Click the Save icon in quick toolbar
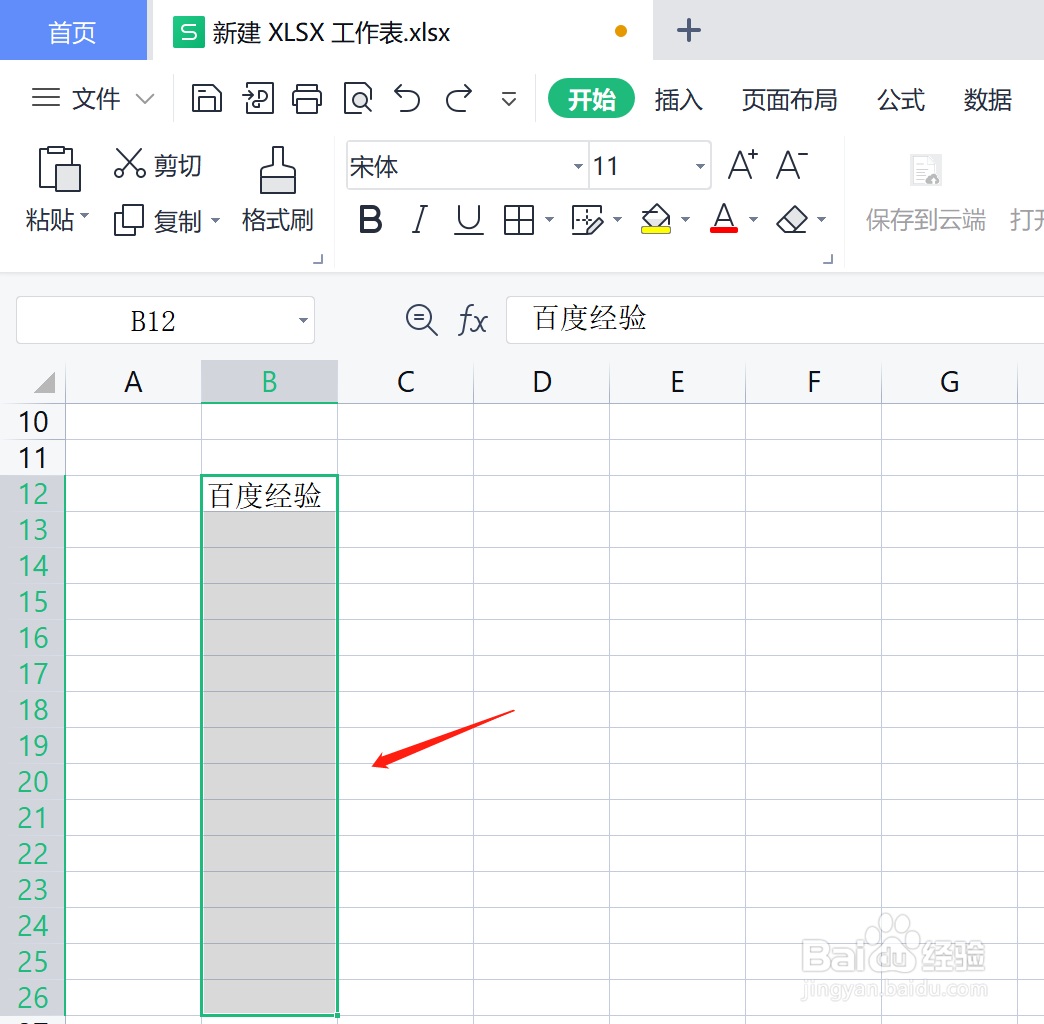This screenshot has width=1044, height=1024. coord(206,99)
